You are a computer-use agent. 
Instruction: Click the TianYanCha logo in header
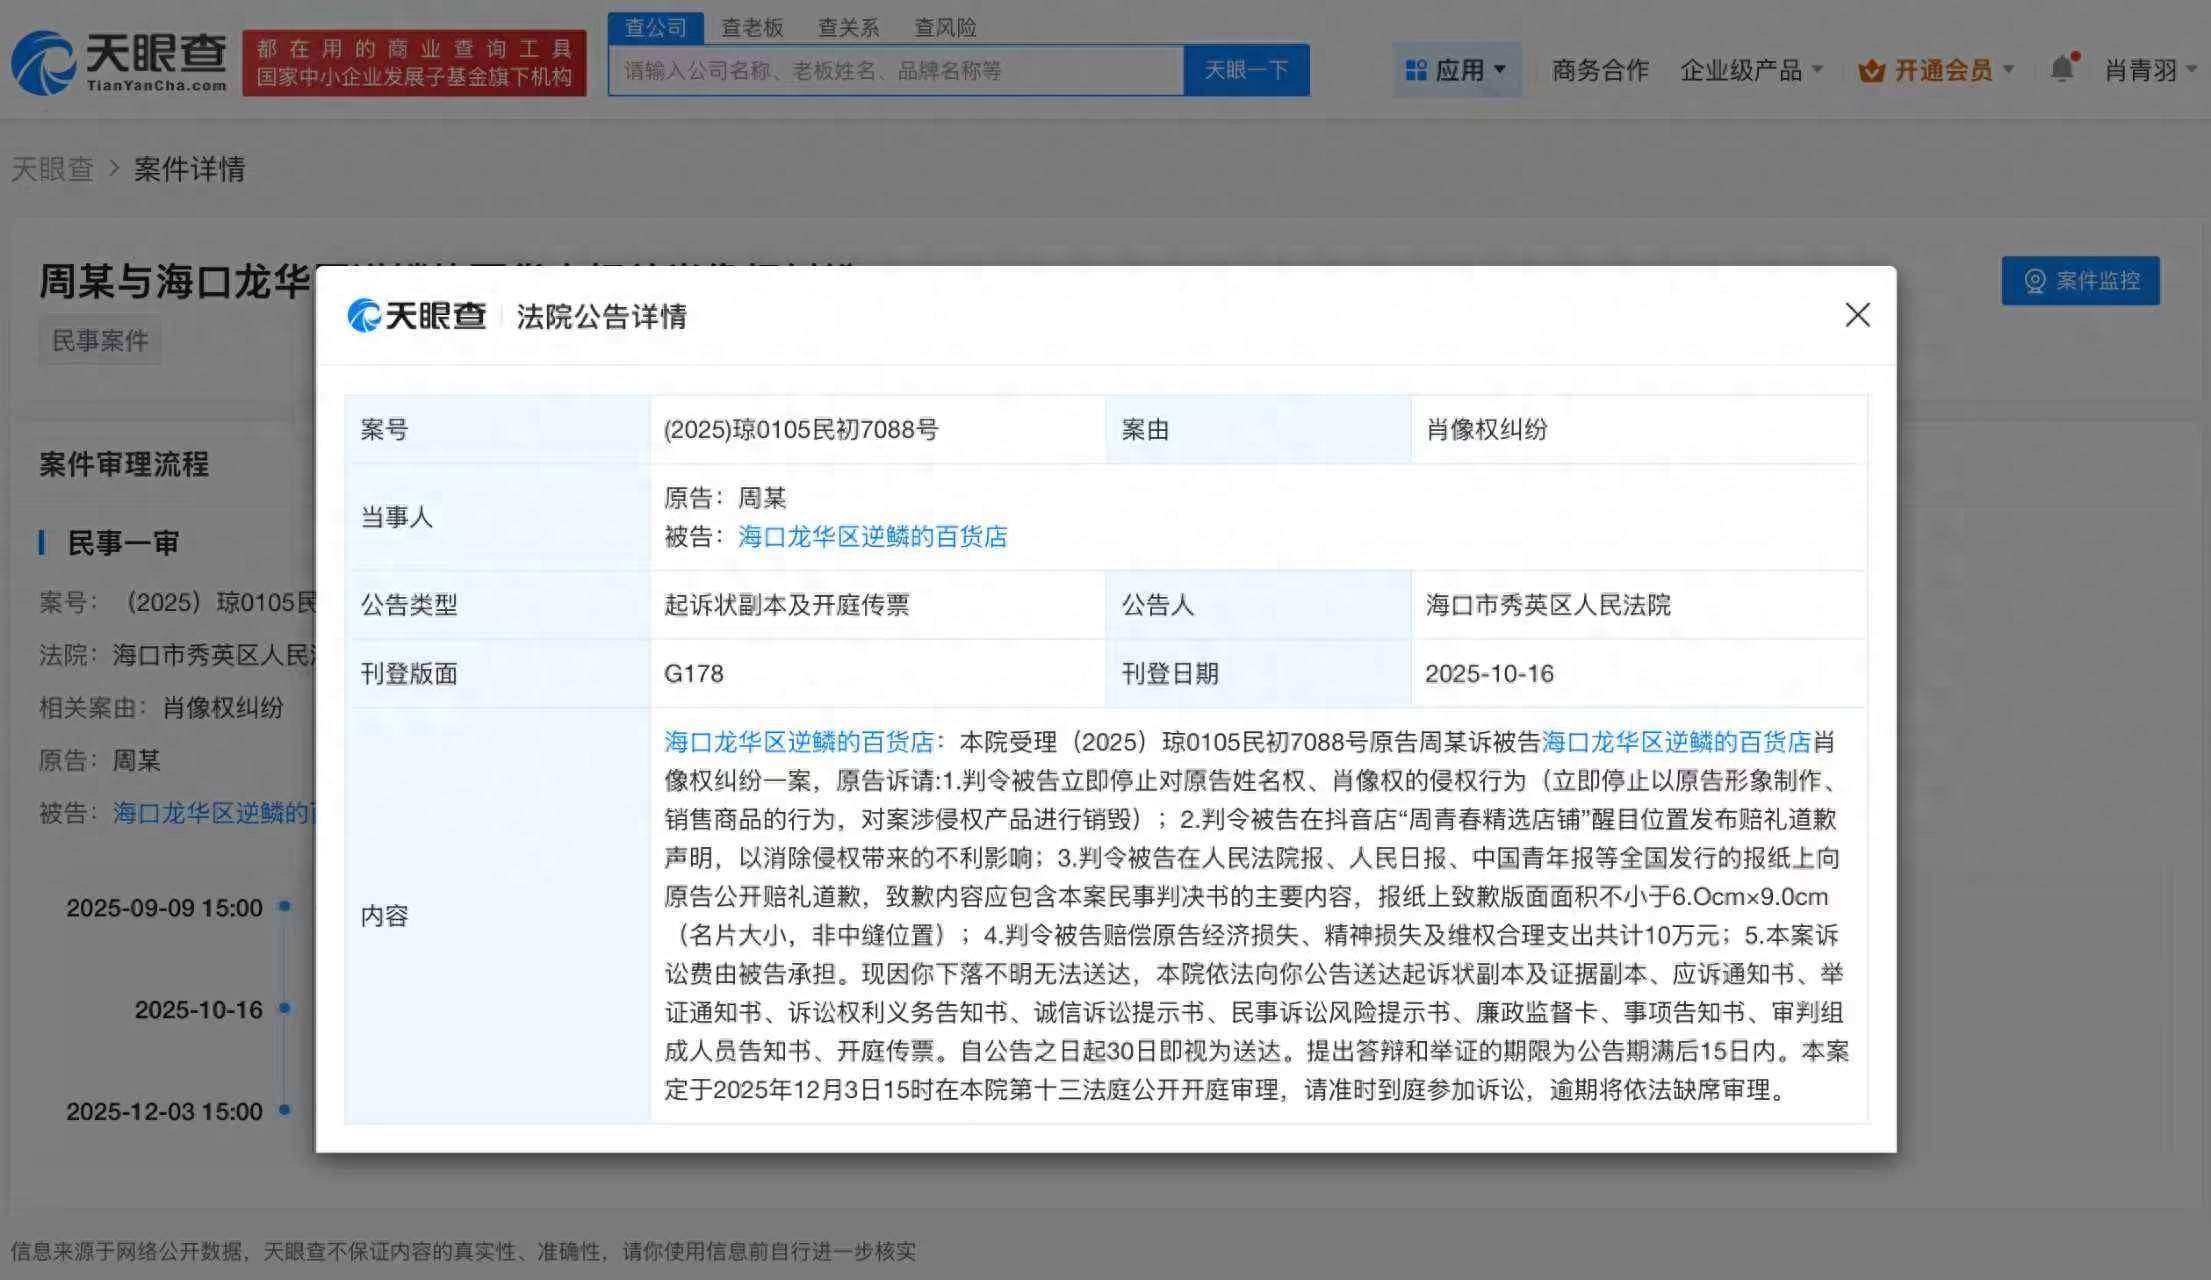118,62
